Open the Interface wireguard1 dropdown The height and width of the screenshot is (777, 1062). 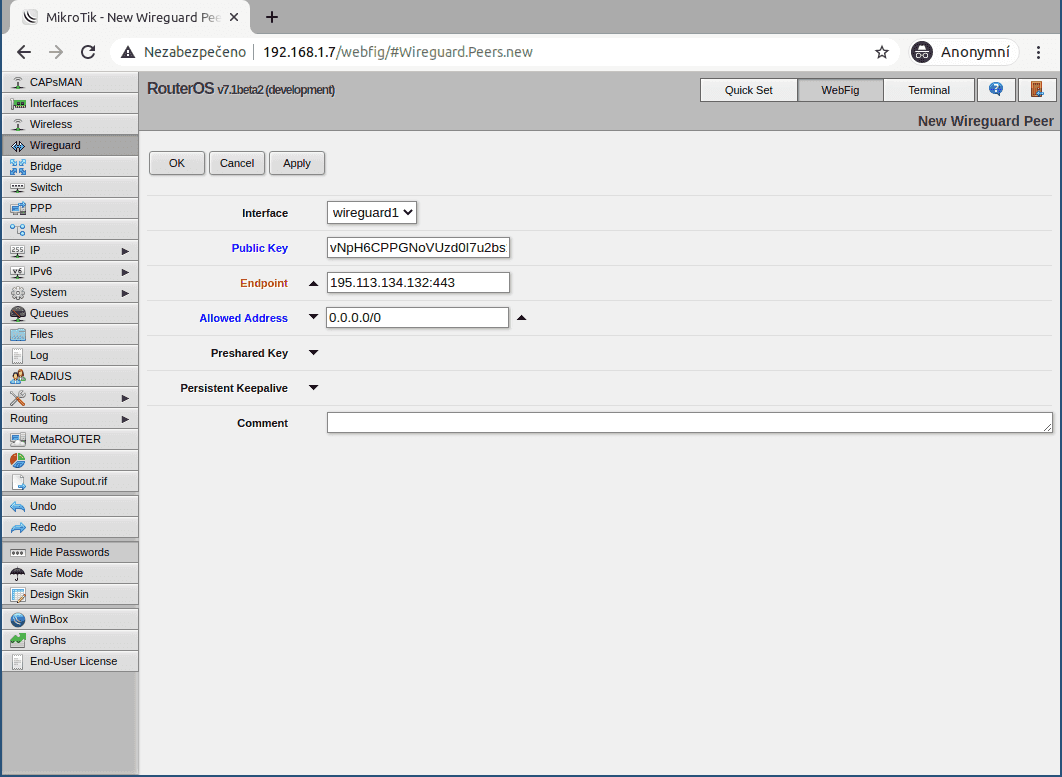pos(371,213)
